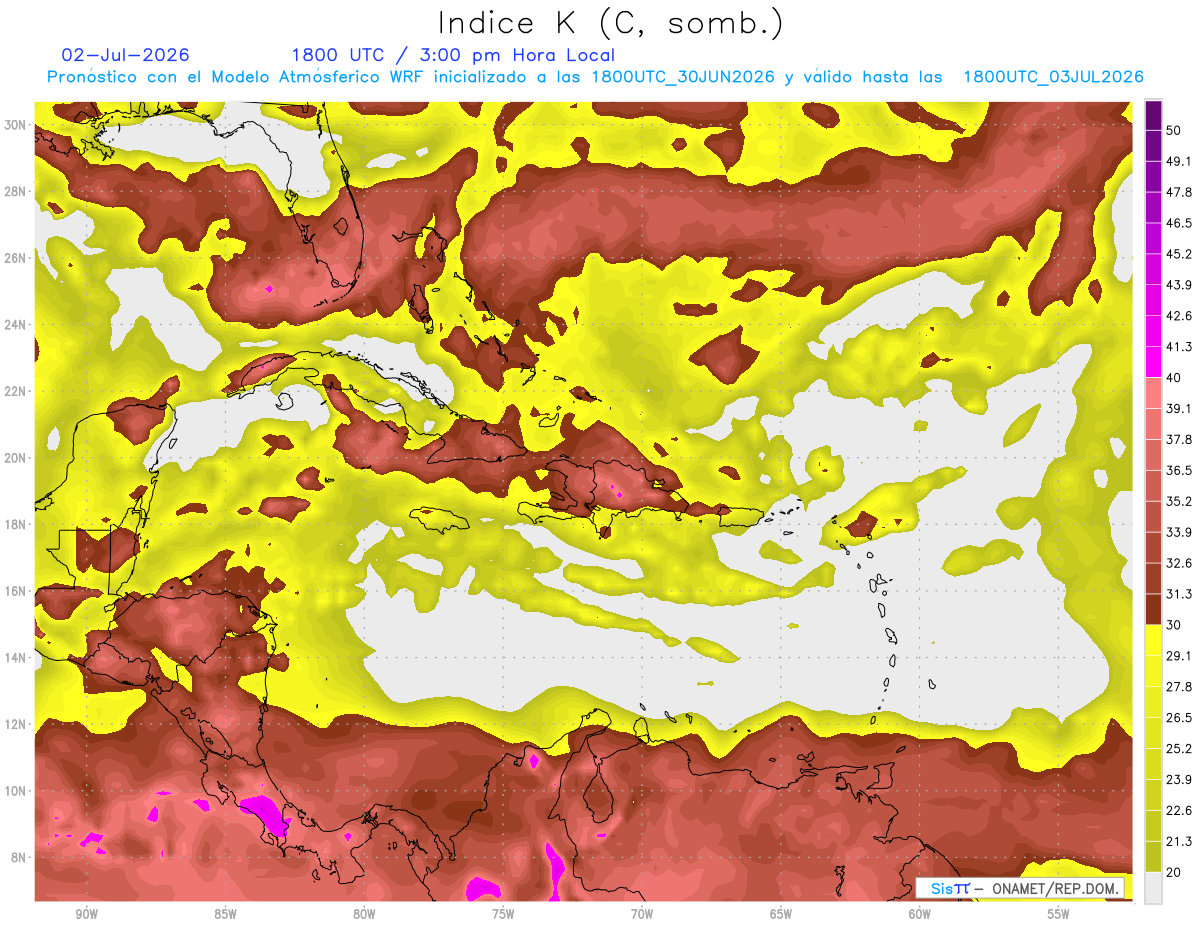Click the 85W longitude label
This screenshot has width=1200, height=927.
click(x=225, y=914)
